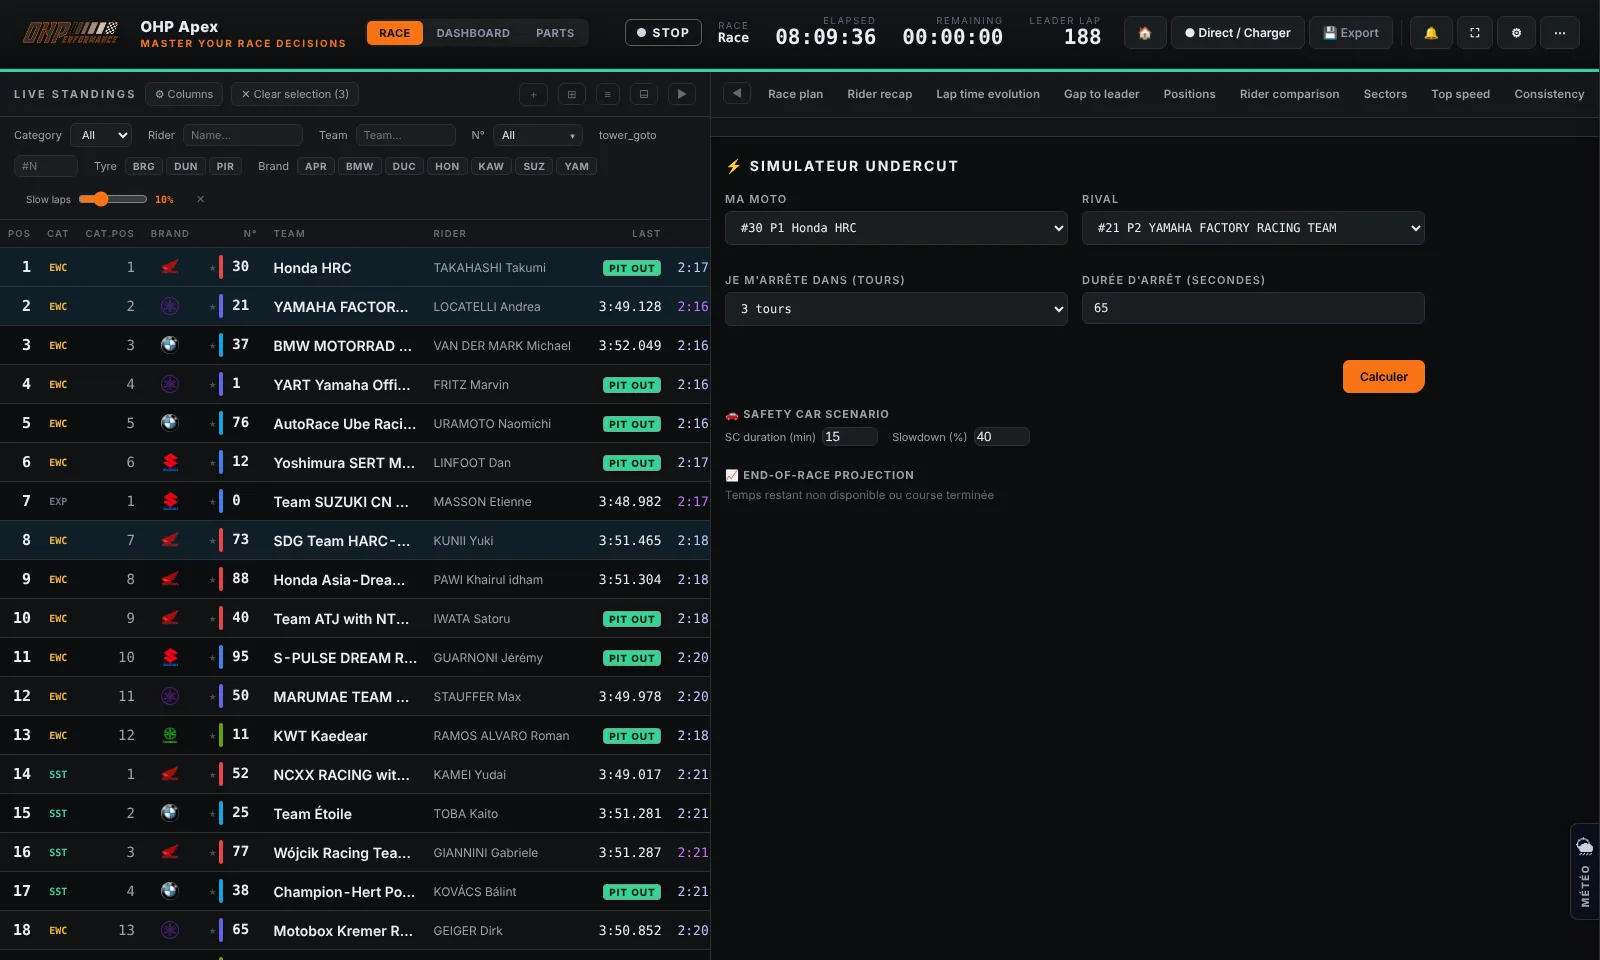Switch standings to grid view icon
The image size is (1600, 960).
(x=571, y=94)
